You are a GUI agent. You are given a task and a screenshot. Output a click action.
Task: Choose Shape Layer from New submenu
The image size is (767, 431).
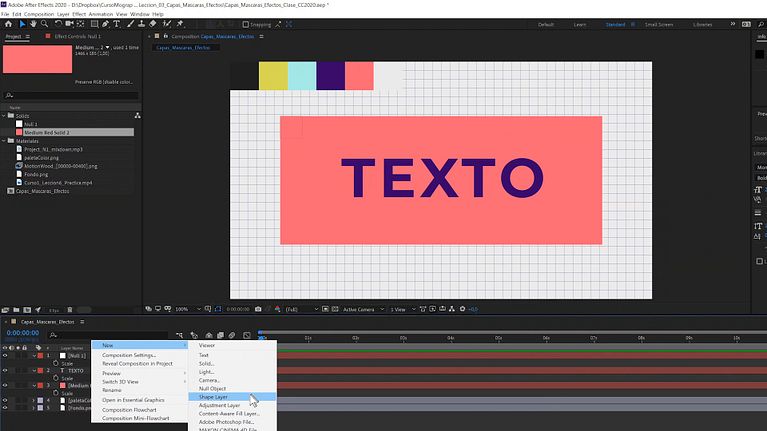[x=213, y=397]
